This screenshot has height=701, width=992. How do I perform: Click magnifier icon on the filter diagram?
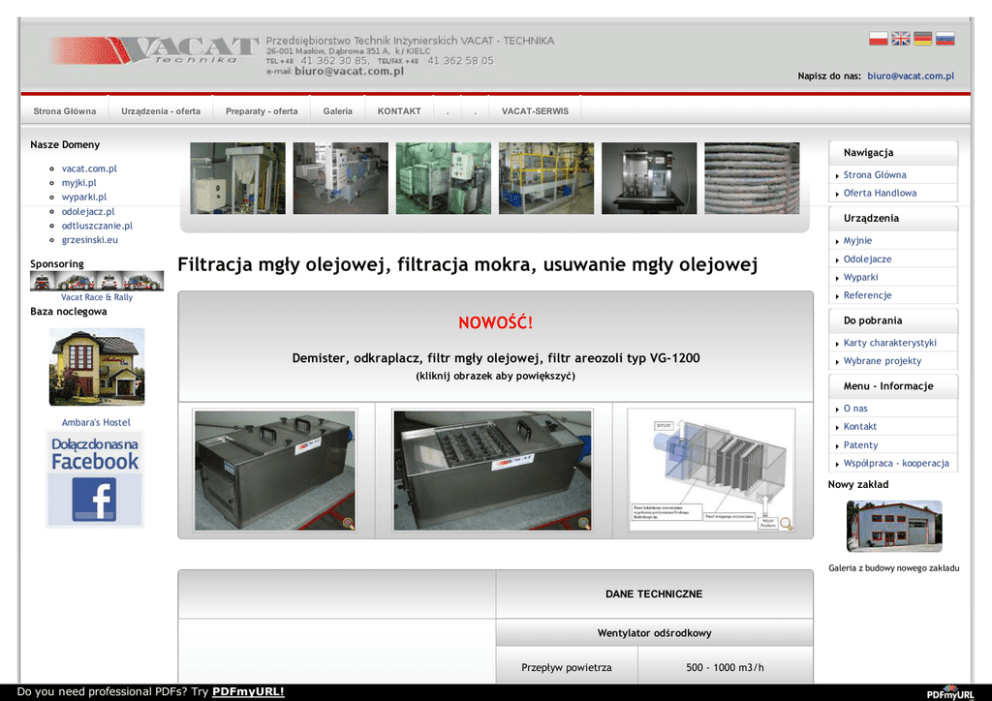point(786,523)
